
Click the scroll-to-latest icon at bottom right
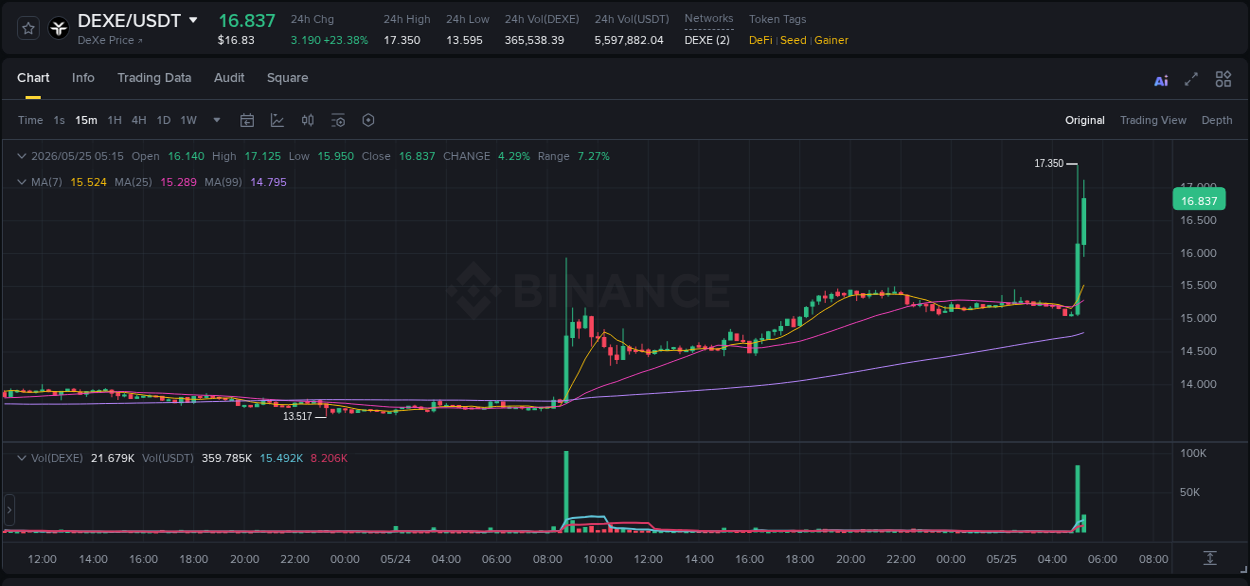tap(1210, 558)
